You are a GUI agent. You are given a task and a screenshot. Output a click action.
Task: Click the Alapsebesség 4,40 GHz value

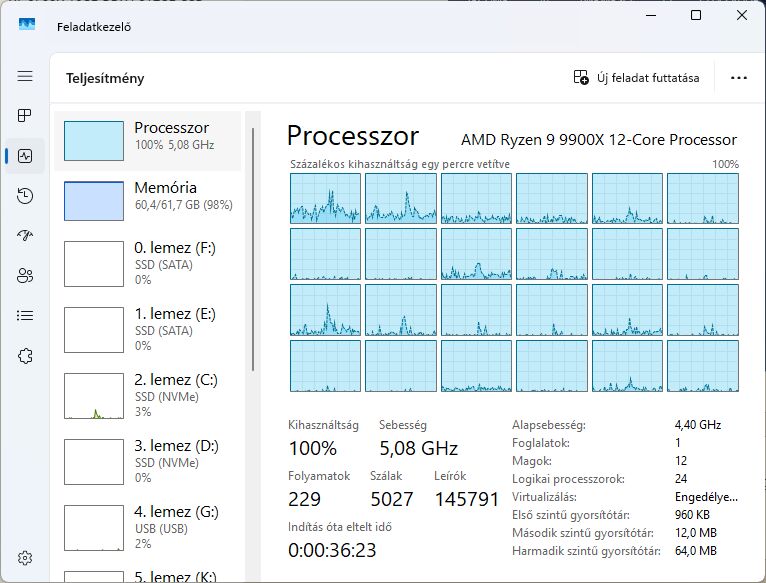pos(698,425)
